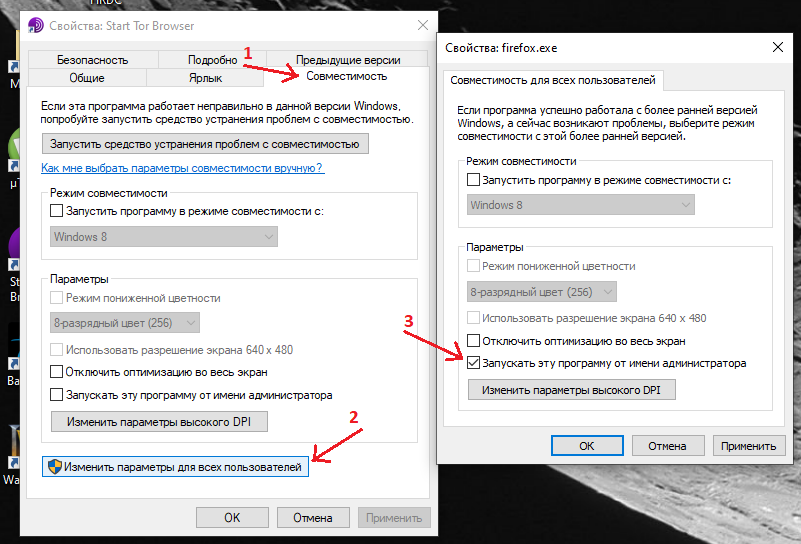Click the Tor Browser icon in title bar
The image size is (801, 544).
tap(36, 25)
